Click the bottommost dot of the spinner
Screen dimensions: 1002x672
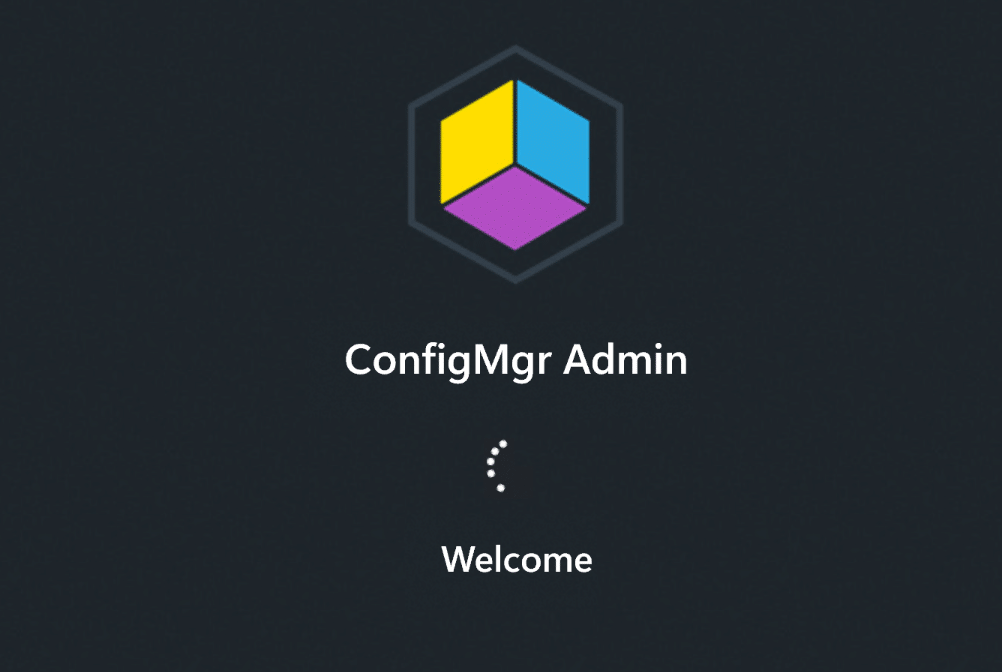click(x=501, y=488)
